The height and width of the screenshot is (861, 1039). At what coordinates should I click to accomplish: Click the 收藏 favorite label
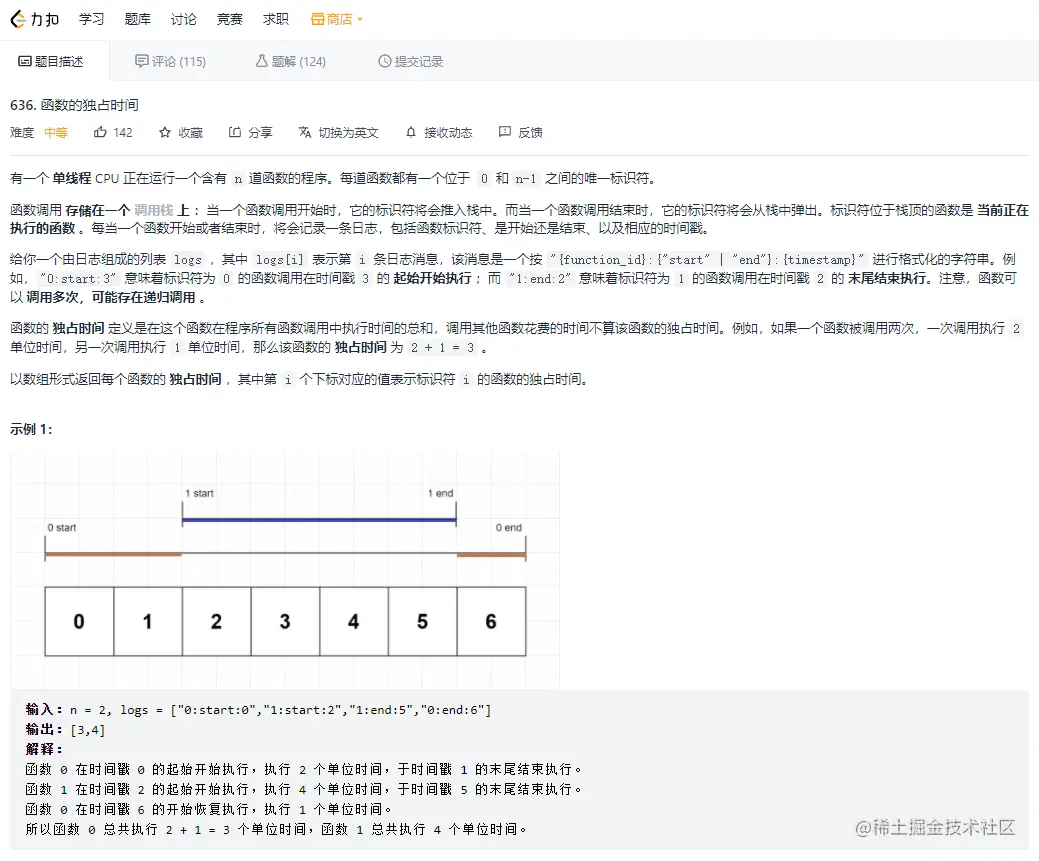pyautogui.click(x=190, y=133)
